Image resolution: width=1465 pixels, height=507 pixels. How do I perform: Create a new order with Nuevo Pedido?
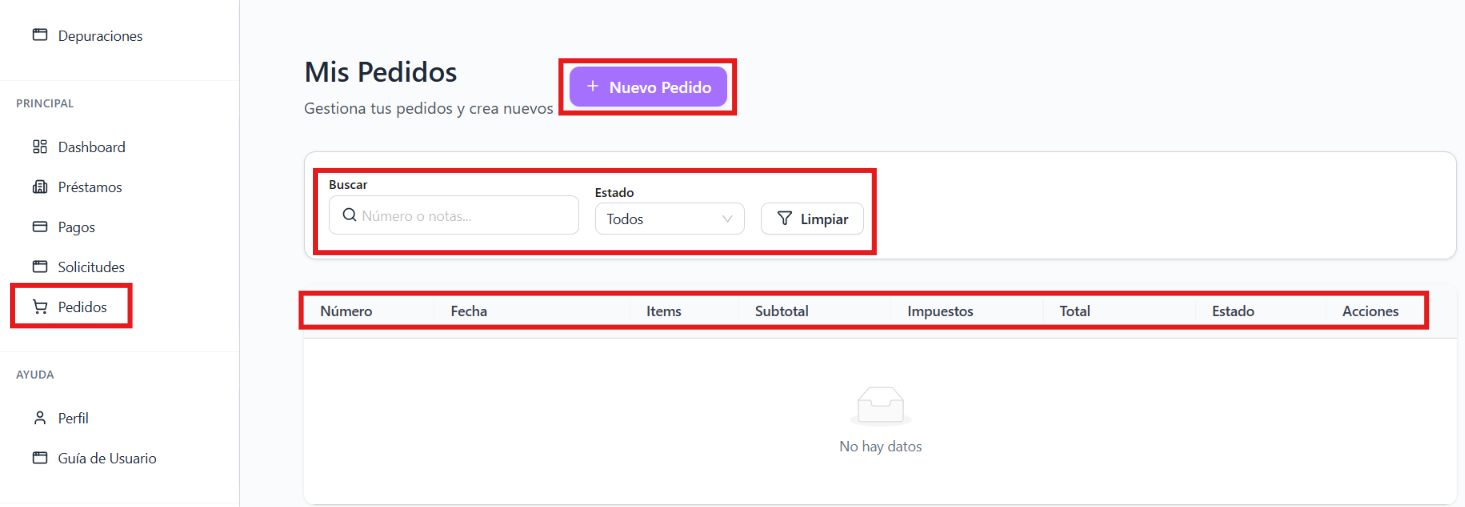(648, 87)
